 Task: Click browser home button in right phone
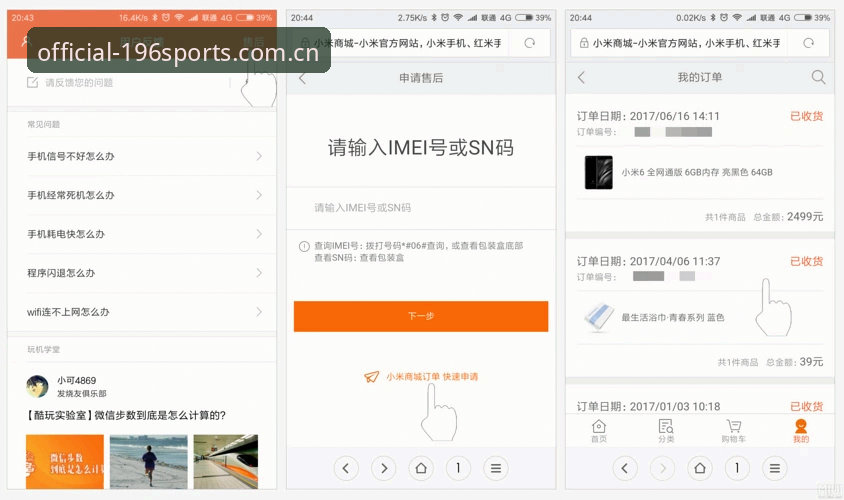(x=700, y=468)
